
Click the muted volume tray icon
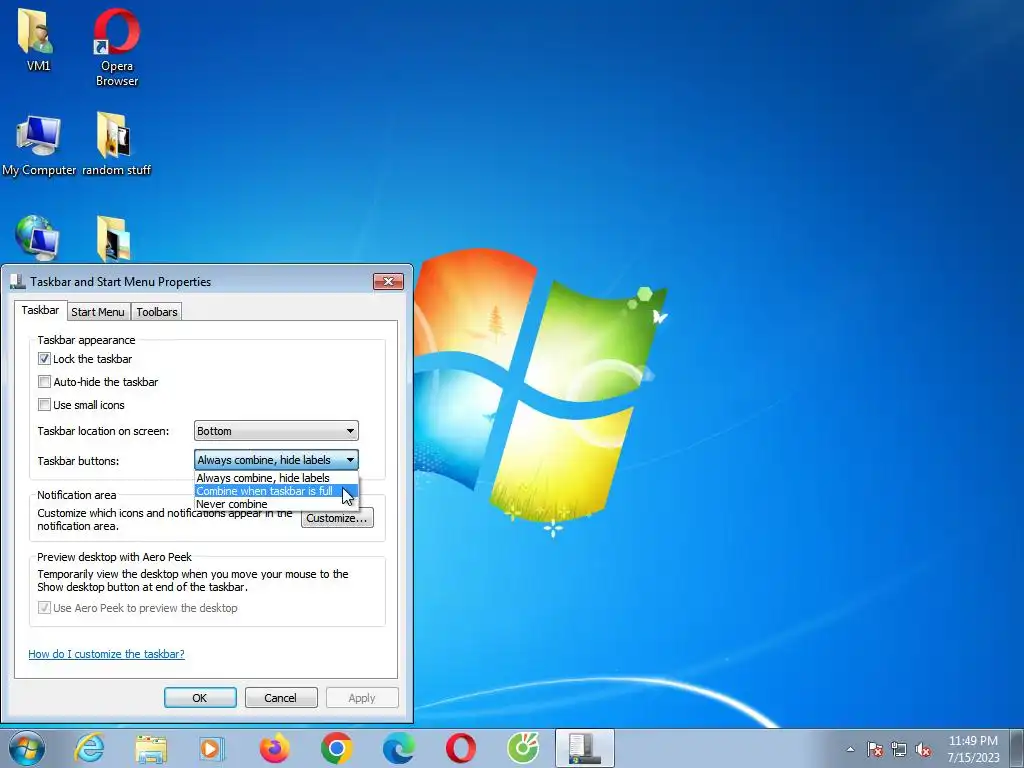(x=923, y=749)
